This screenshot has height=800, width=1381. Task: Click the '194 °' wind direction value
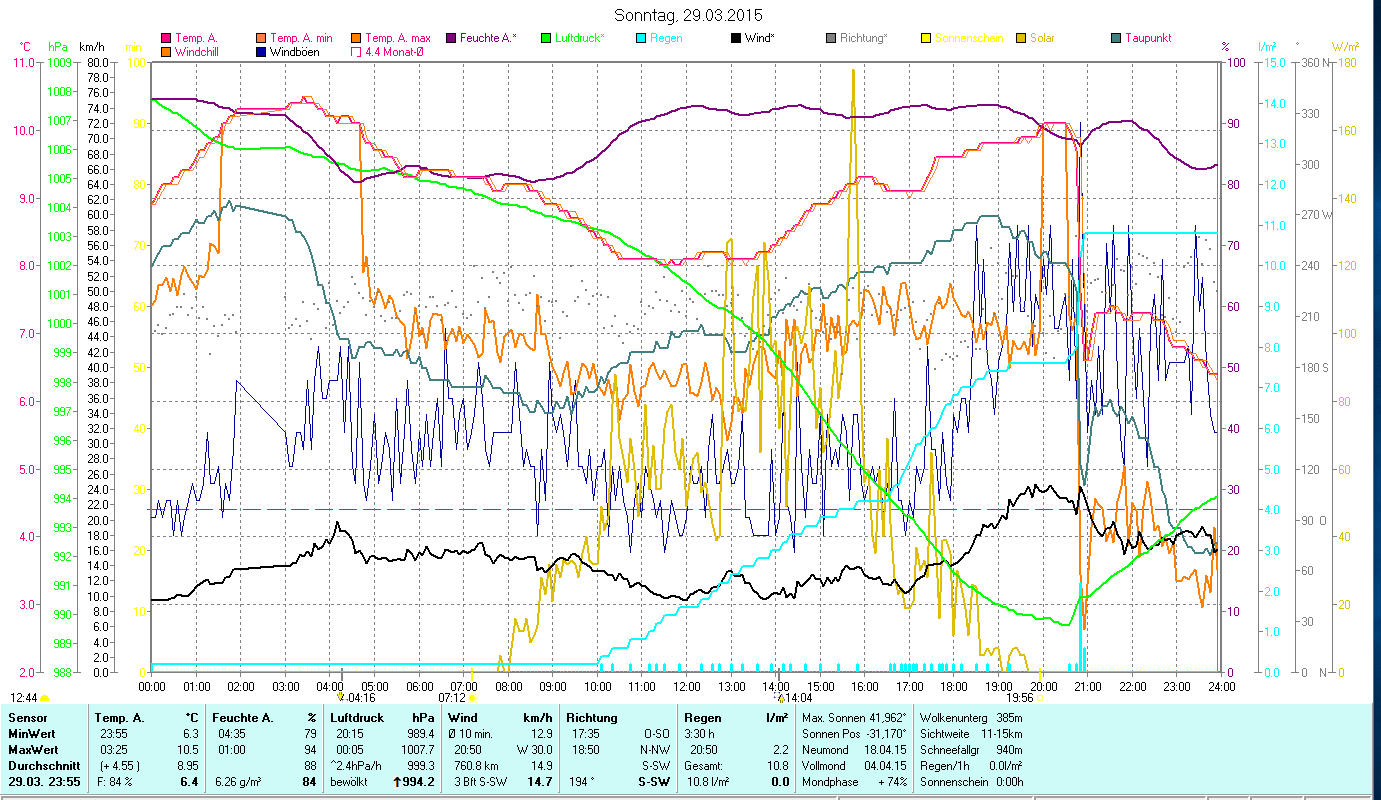pyautogui.click(x=583, y=782)
